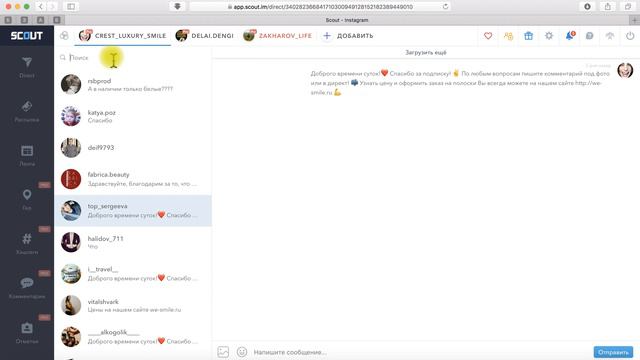This screenshot has width=640, height=360.
Task: Toggle Safari sidebar button
Action: [71, 7]
